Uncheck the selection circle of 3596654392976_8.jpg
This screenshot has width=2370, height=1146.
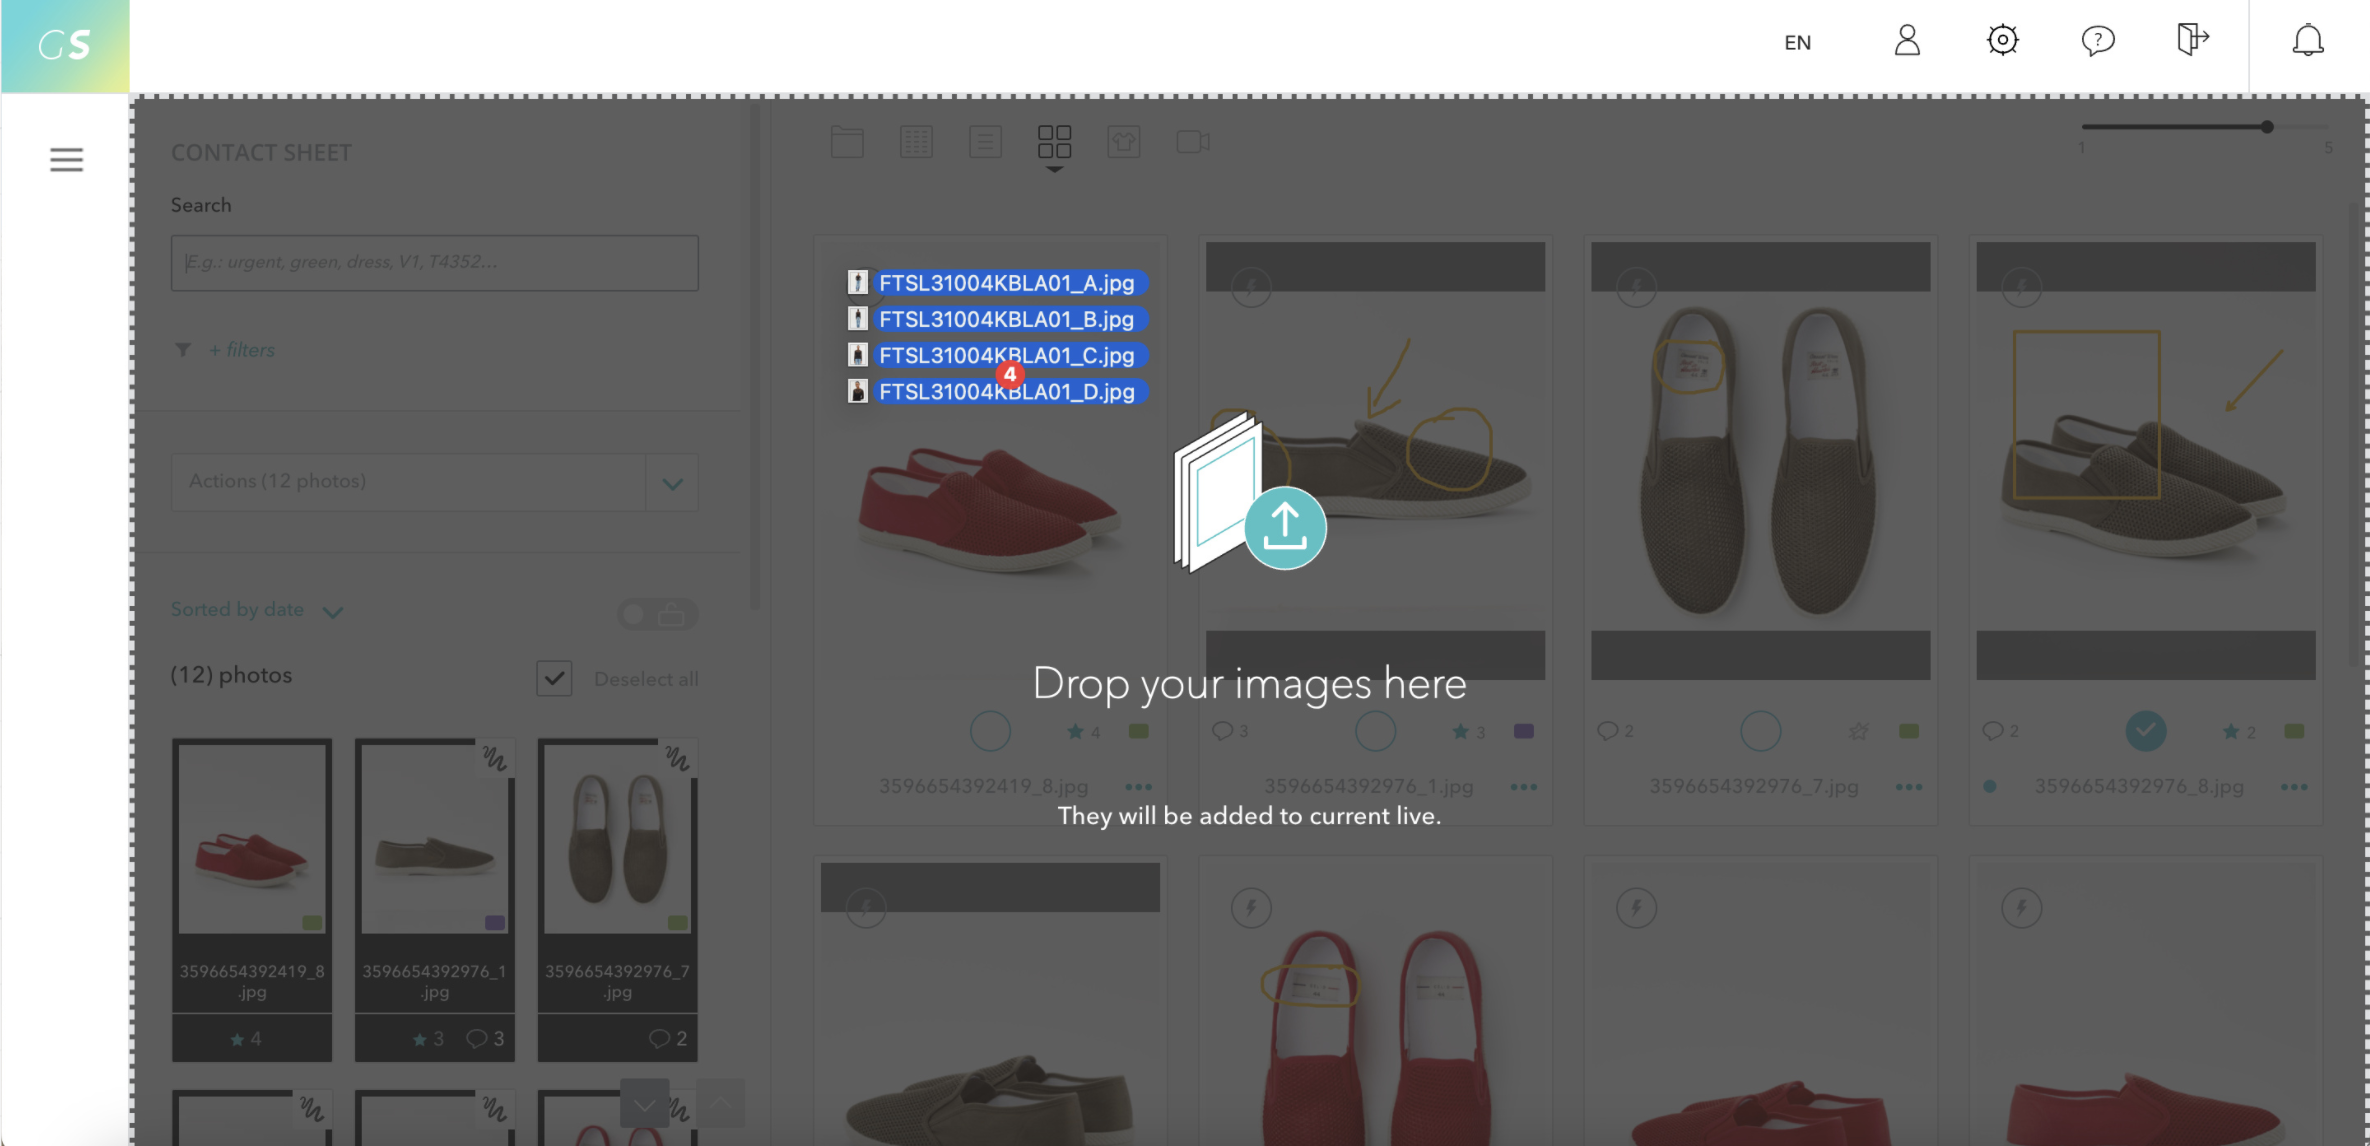(2145, 731)
